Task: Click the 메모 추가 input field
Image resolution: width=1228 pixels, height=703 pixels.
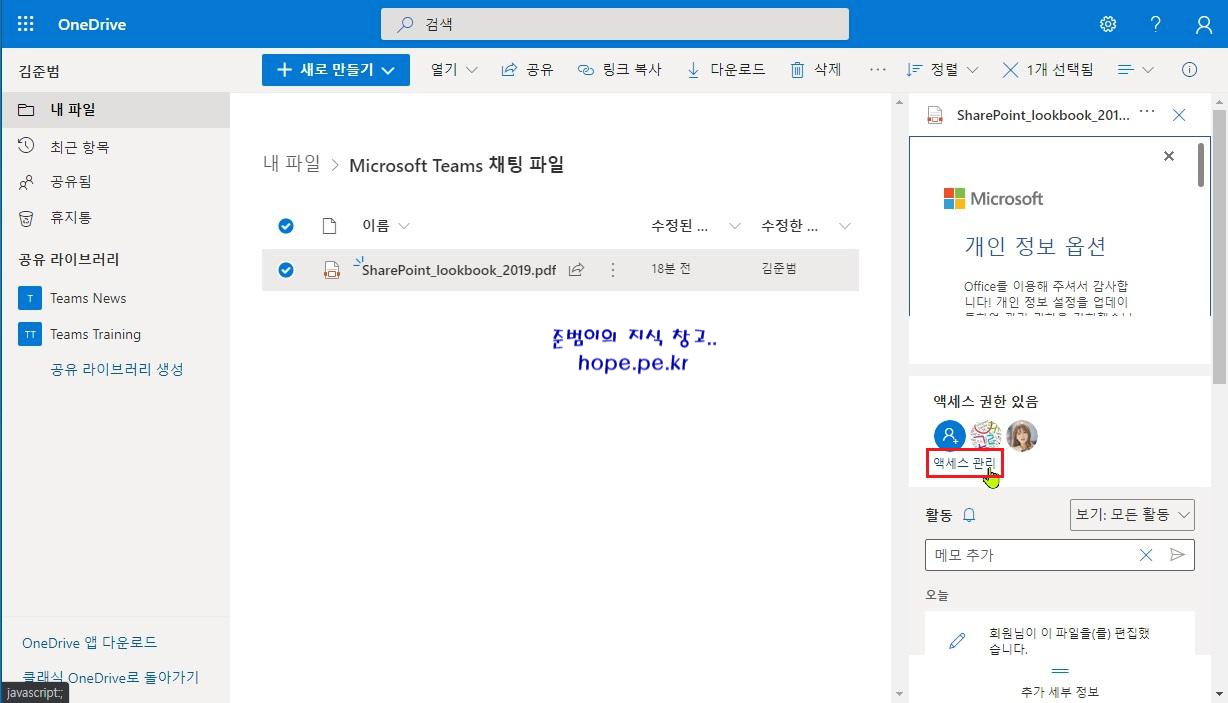Action: [x=1030, y=555]
